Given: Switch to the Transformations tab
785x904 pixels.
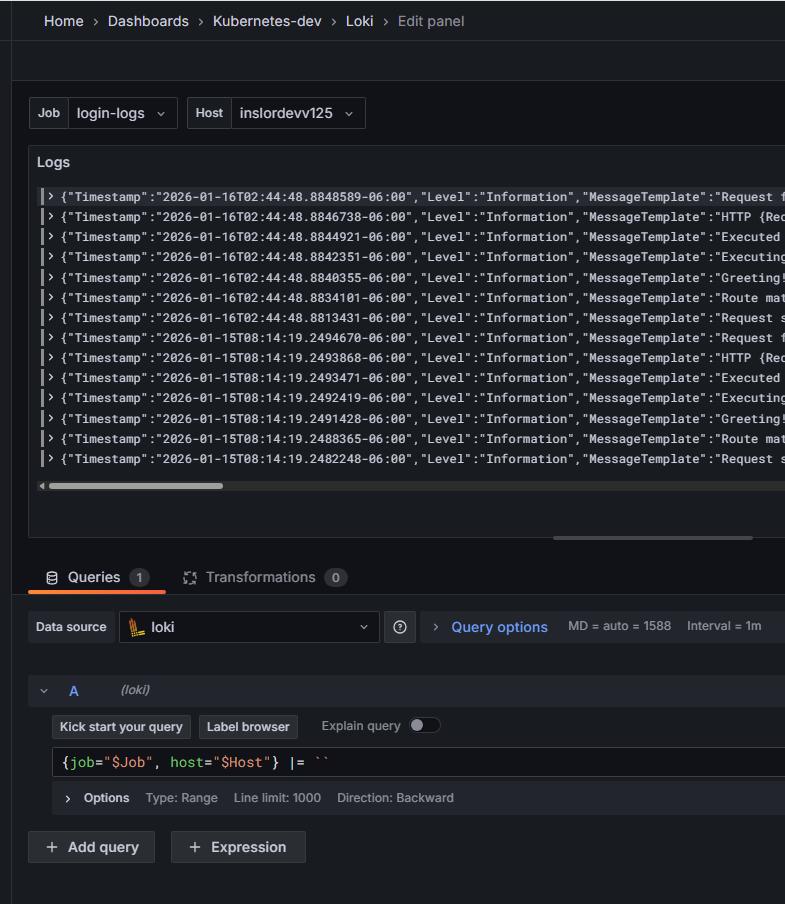Looking at the screenshot, I should 265,577.
